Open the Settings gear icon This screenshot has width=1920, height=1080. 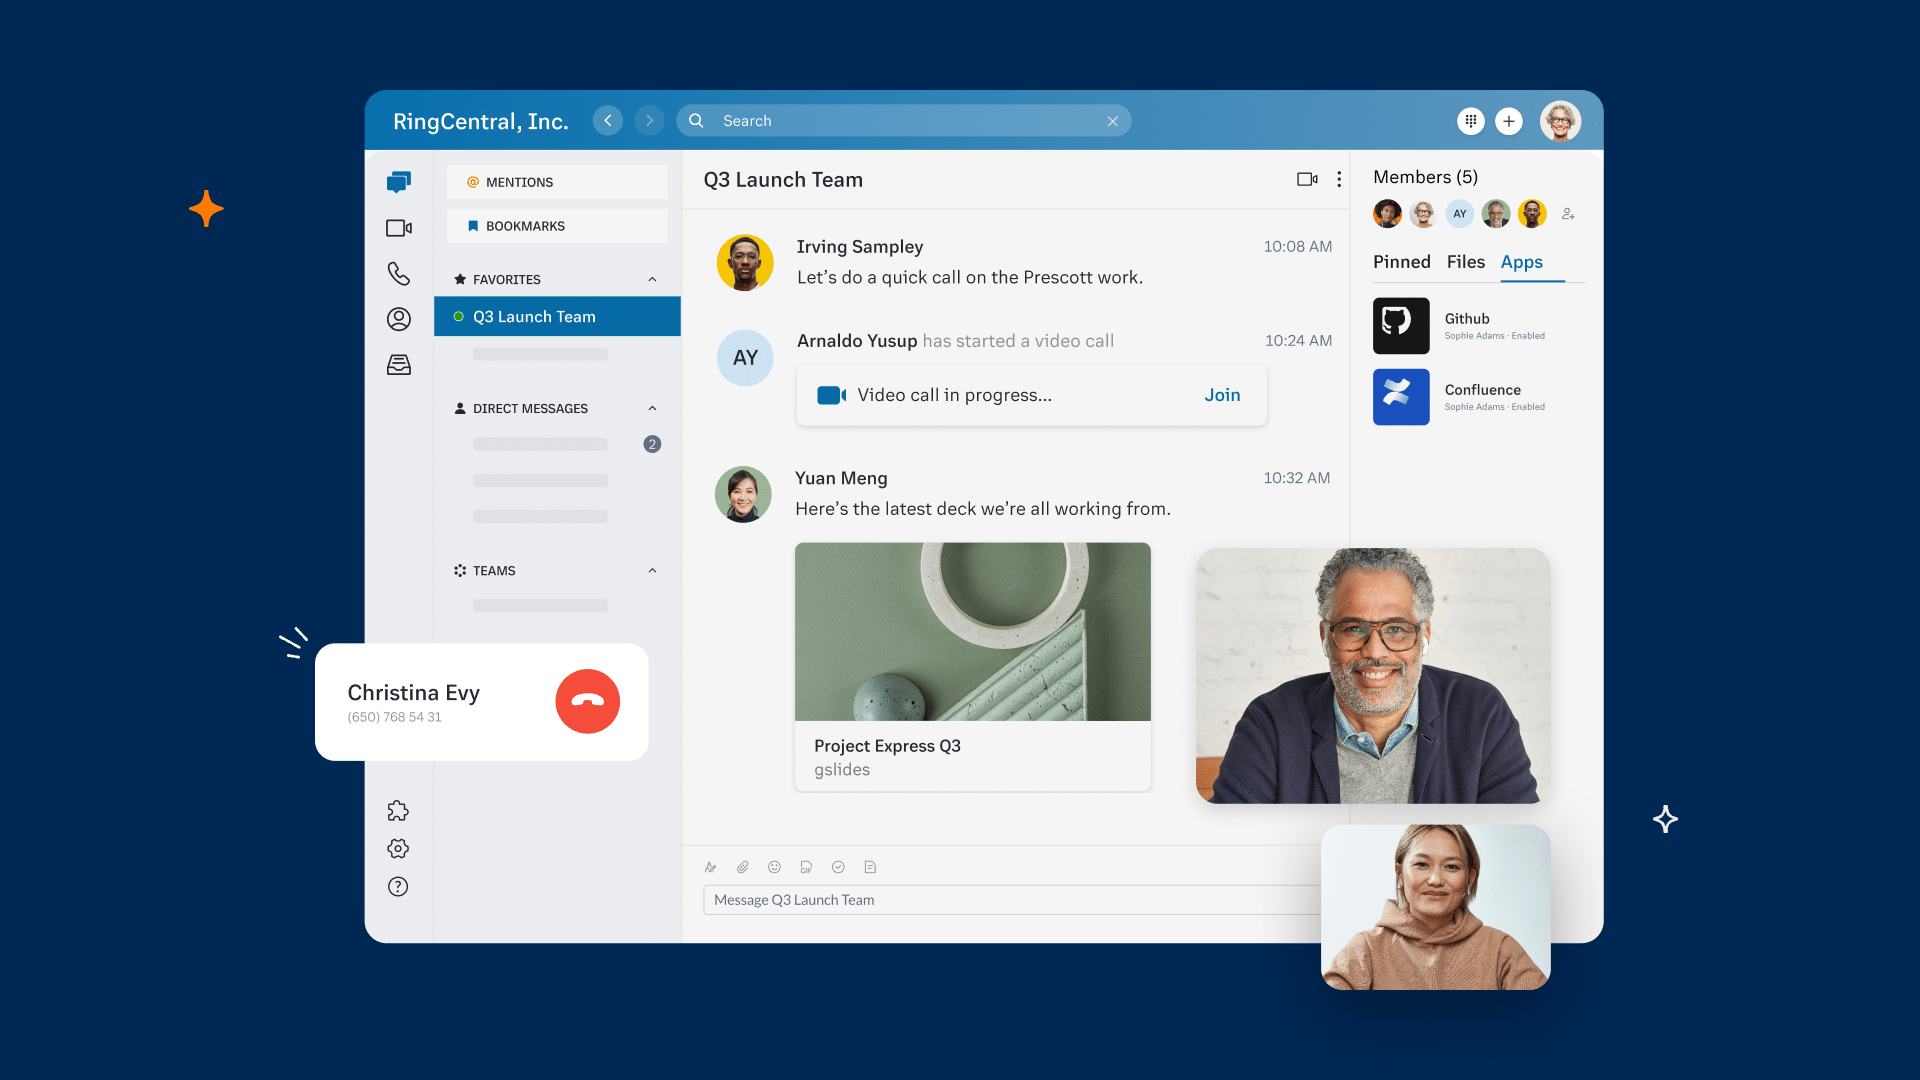(x=398, y=848)
